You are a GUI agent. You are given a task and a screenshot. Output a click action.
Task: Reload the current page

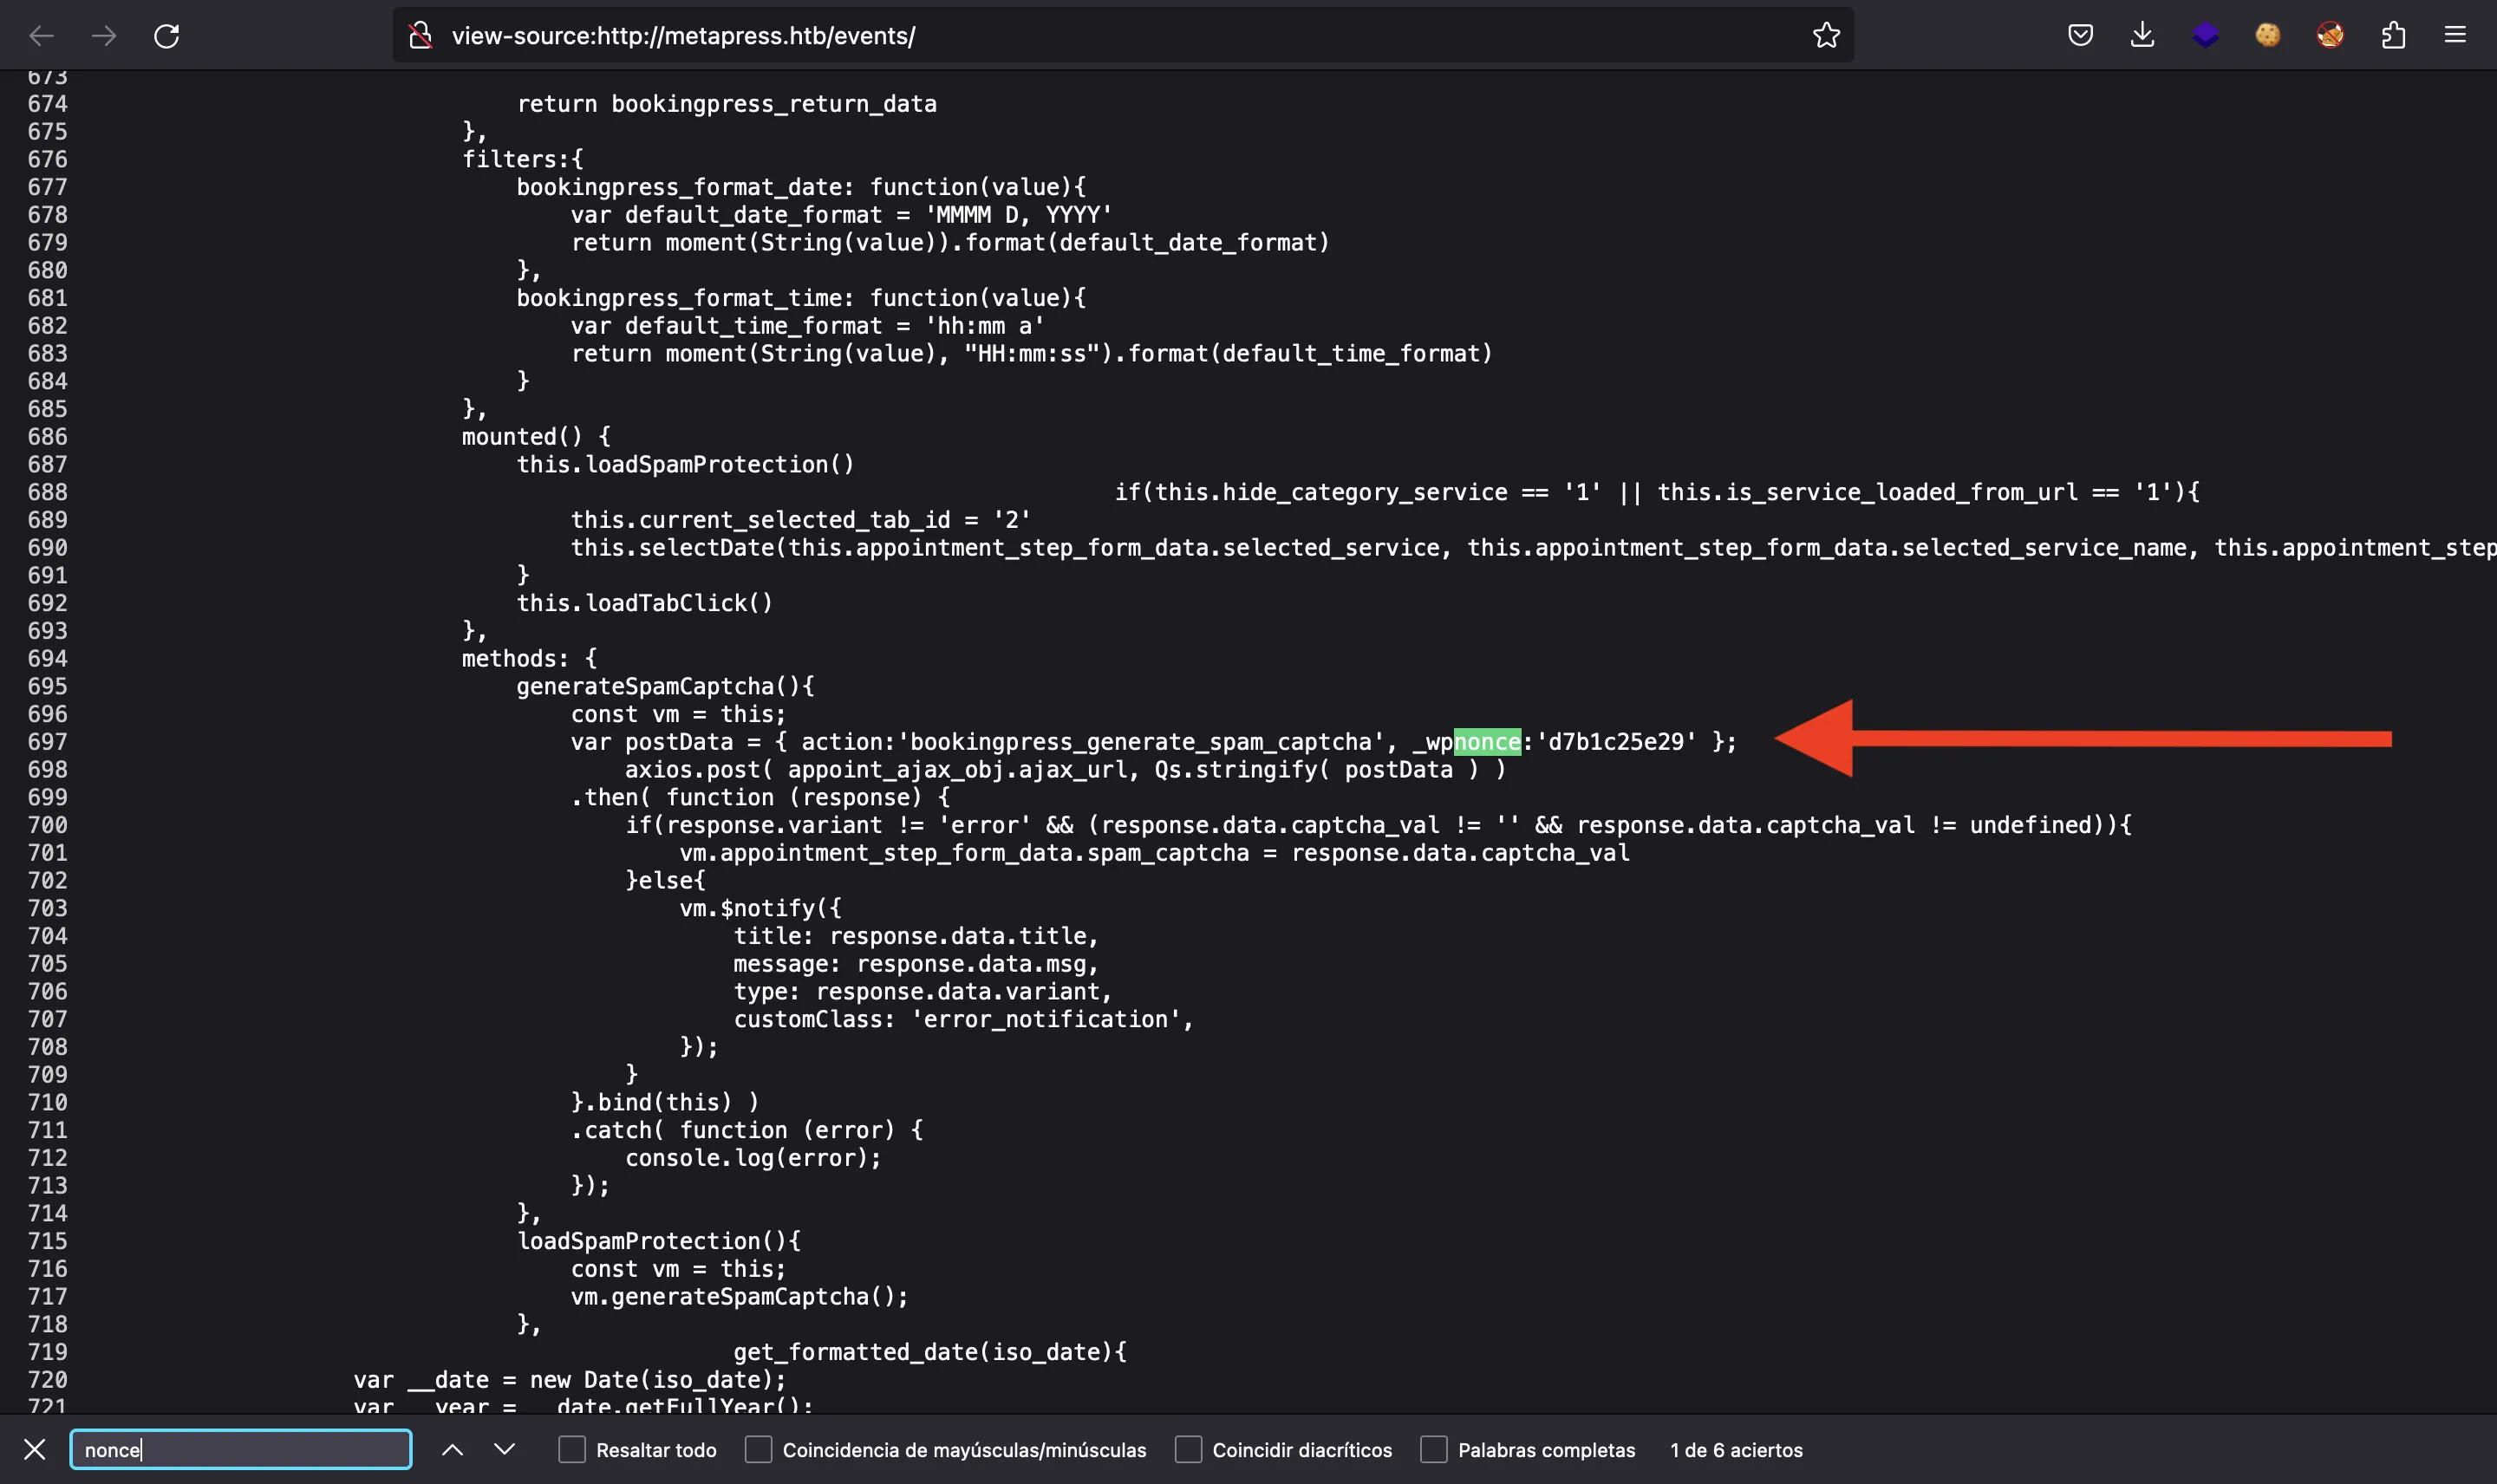pos(166,36)
